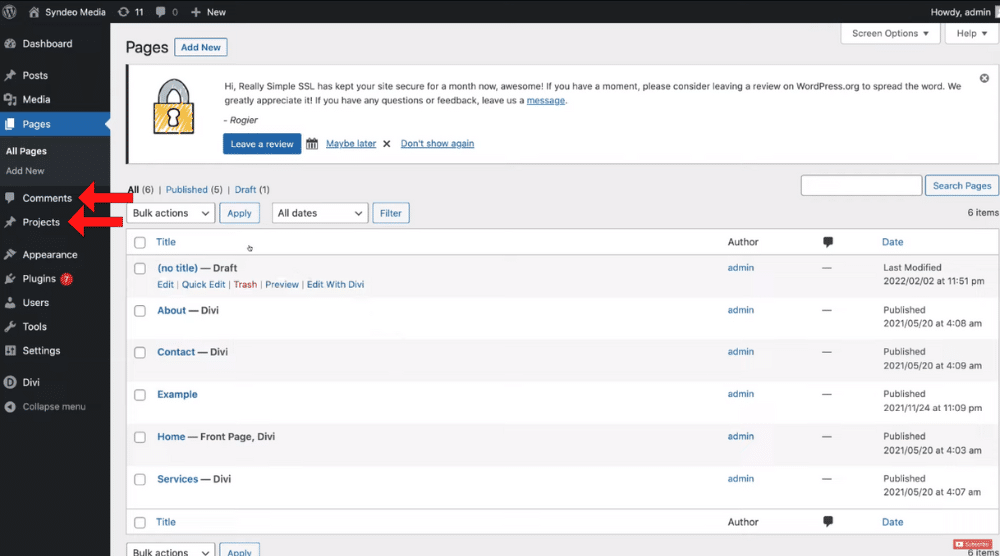
Task: Click the padlock SSL image
Action: pos(173,106)
